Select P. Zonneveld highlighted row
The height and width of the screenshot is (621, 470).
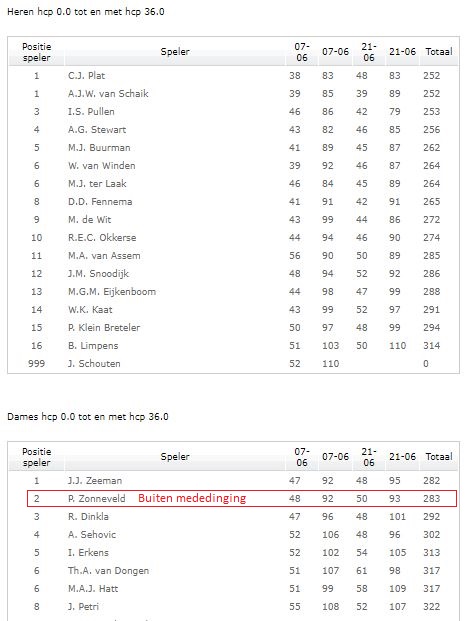pyautogui.click(x=242, y=499)
